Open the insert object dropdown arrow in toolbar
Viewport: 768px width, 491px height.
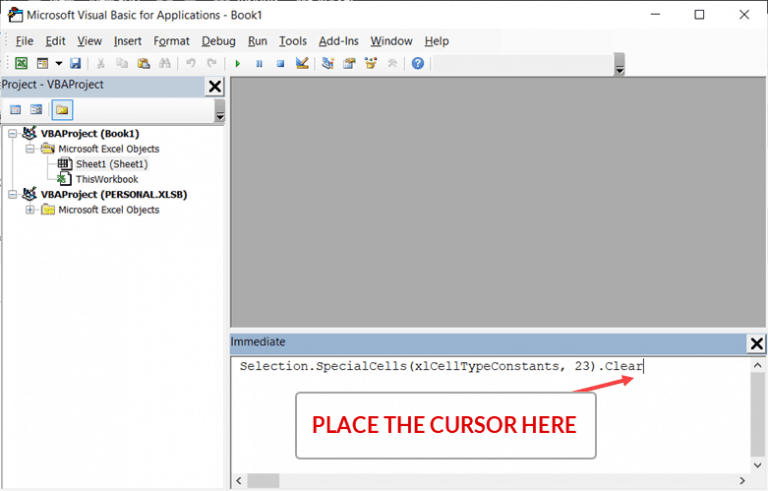(x=57, y=63)
